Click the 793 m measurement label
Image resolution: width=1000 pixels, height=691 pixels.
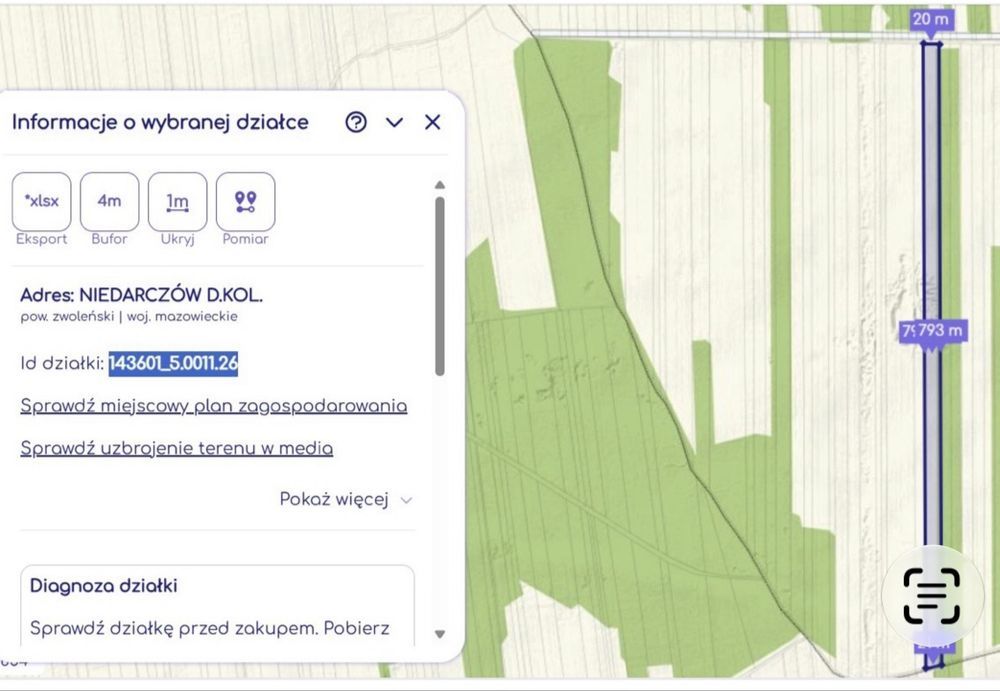939,331
